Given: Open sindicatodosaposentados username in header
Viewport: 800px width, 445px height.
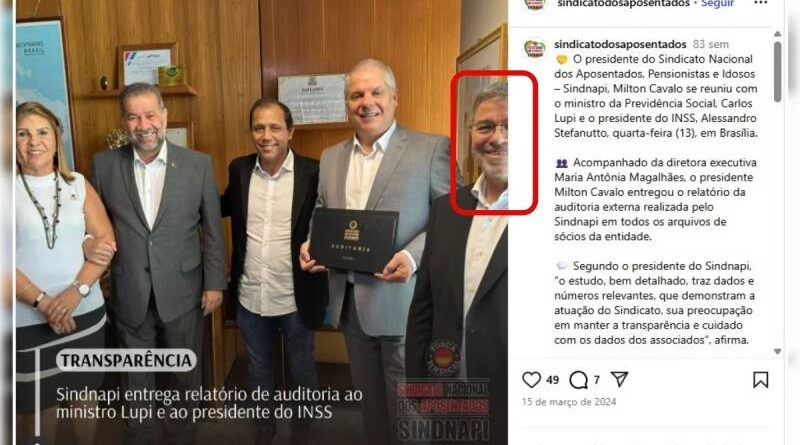Looking at the screenshot, I should click(623, 4).
